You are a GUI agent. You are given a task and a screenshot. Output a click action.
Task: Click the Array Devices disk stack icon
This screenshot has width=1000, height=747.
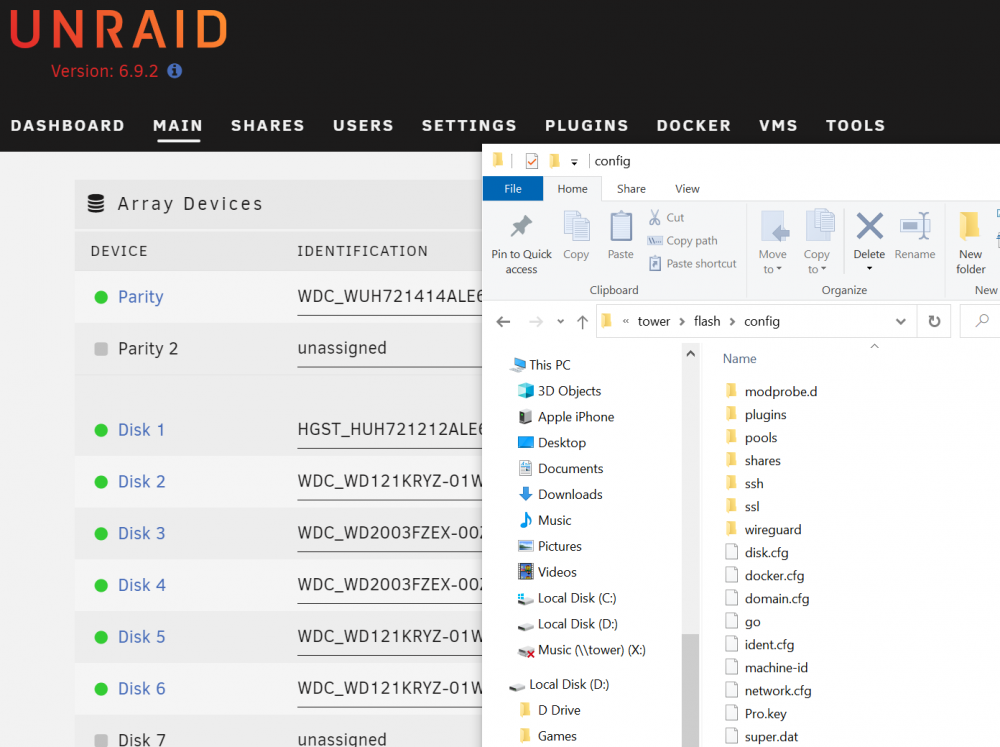[x=96, y=203]
